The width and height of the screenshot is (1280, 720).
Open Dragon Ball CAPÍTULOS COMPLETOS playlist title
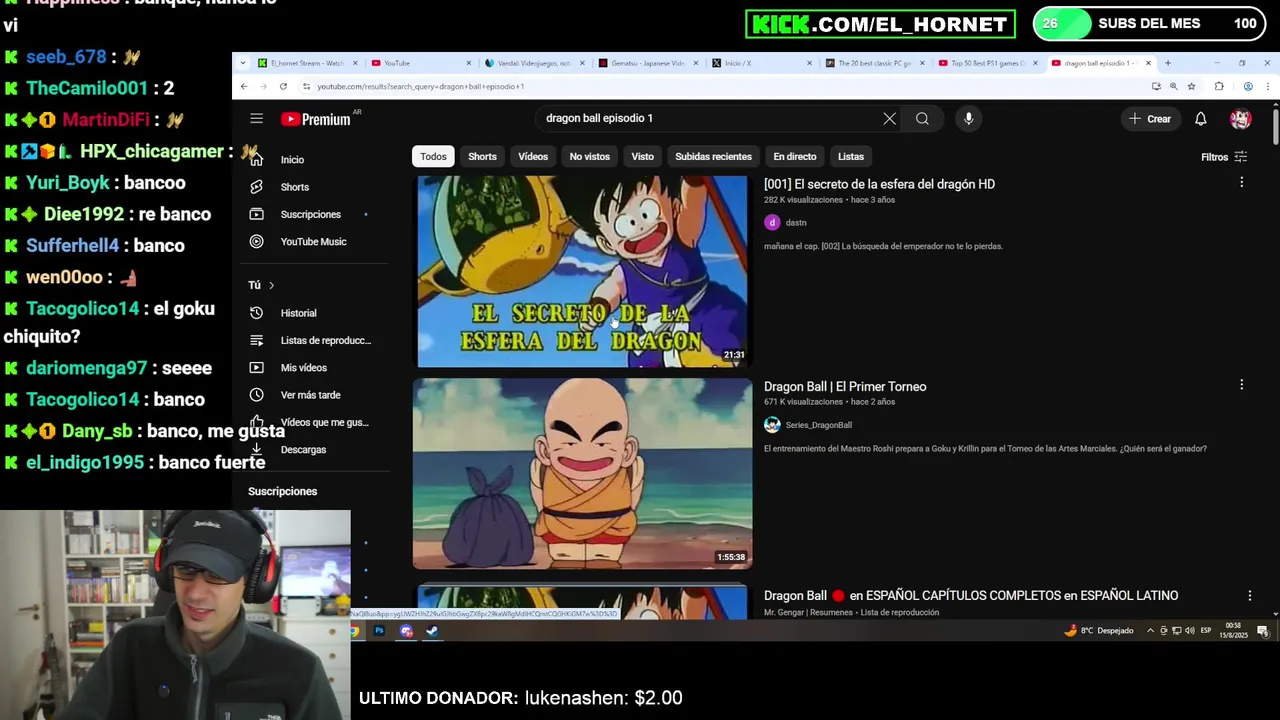pyautogui.click(x=971, y=596)
